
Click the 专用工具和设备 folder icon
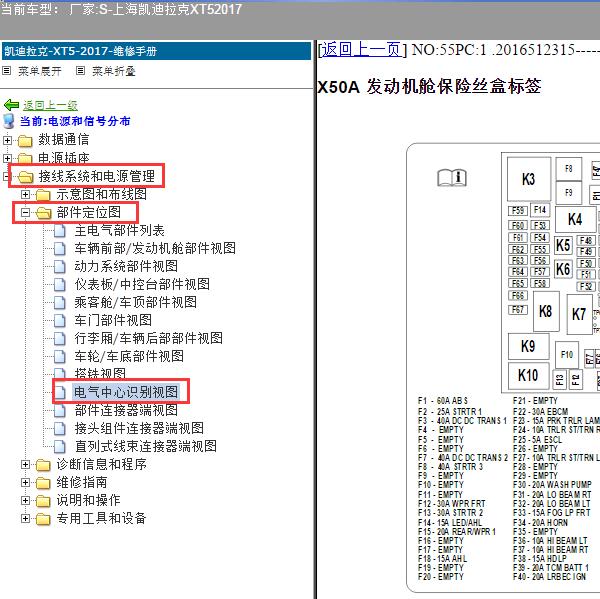43,519
